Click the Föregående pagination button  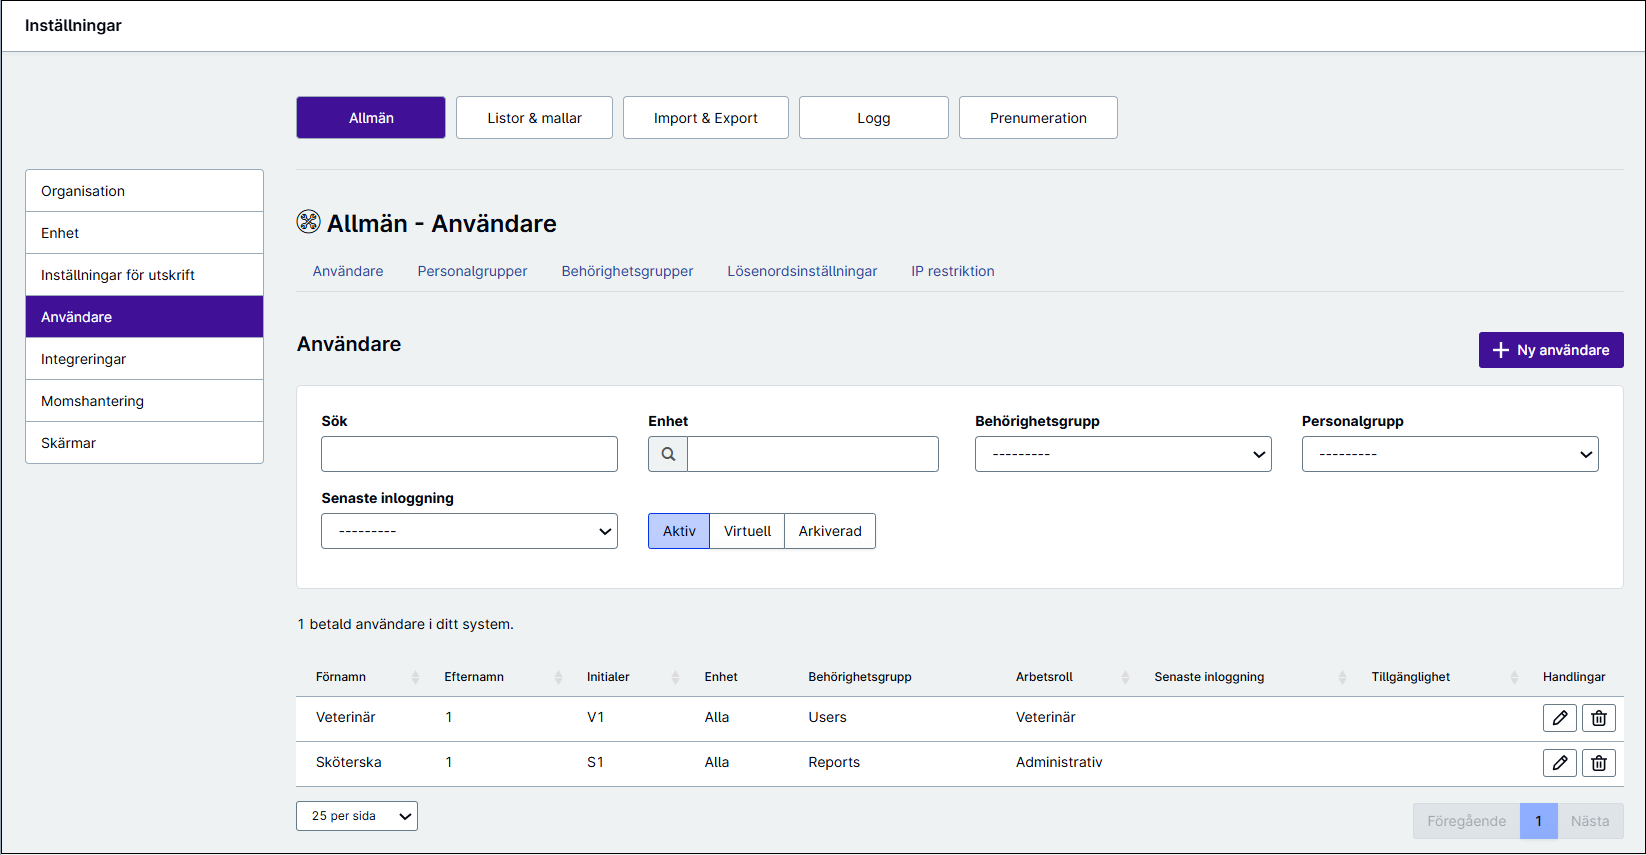1466,821
